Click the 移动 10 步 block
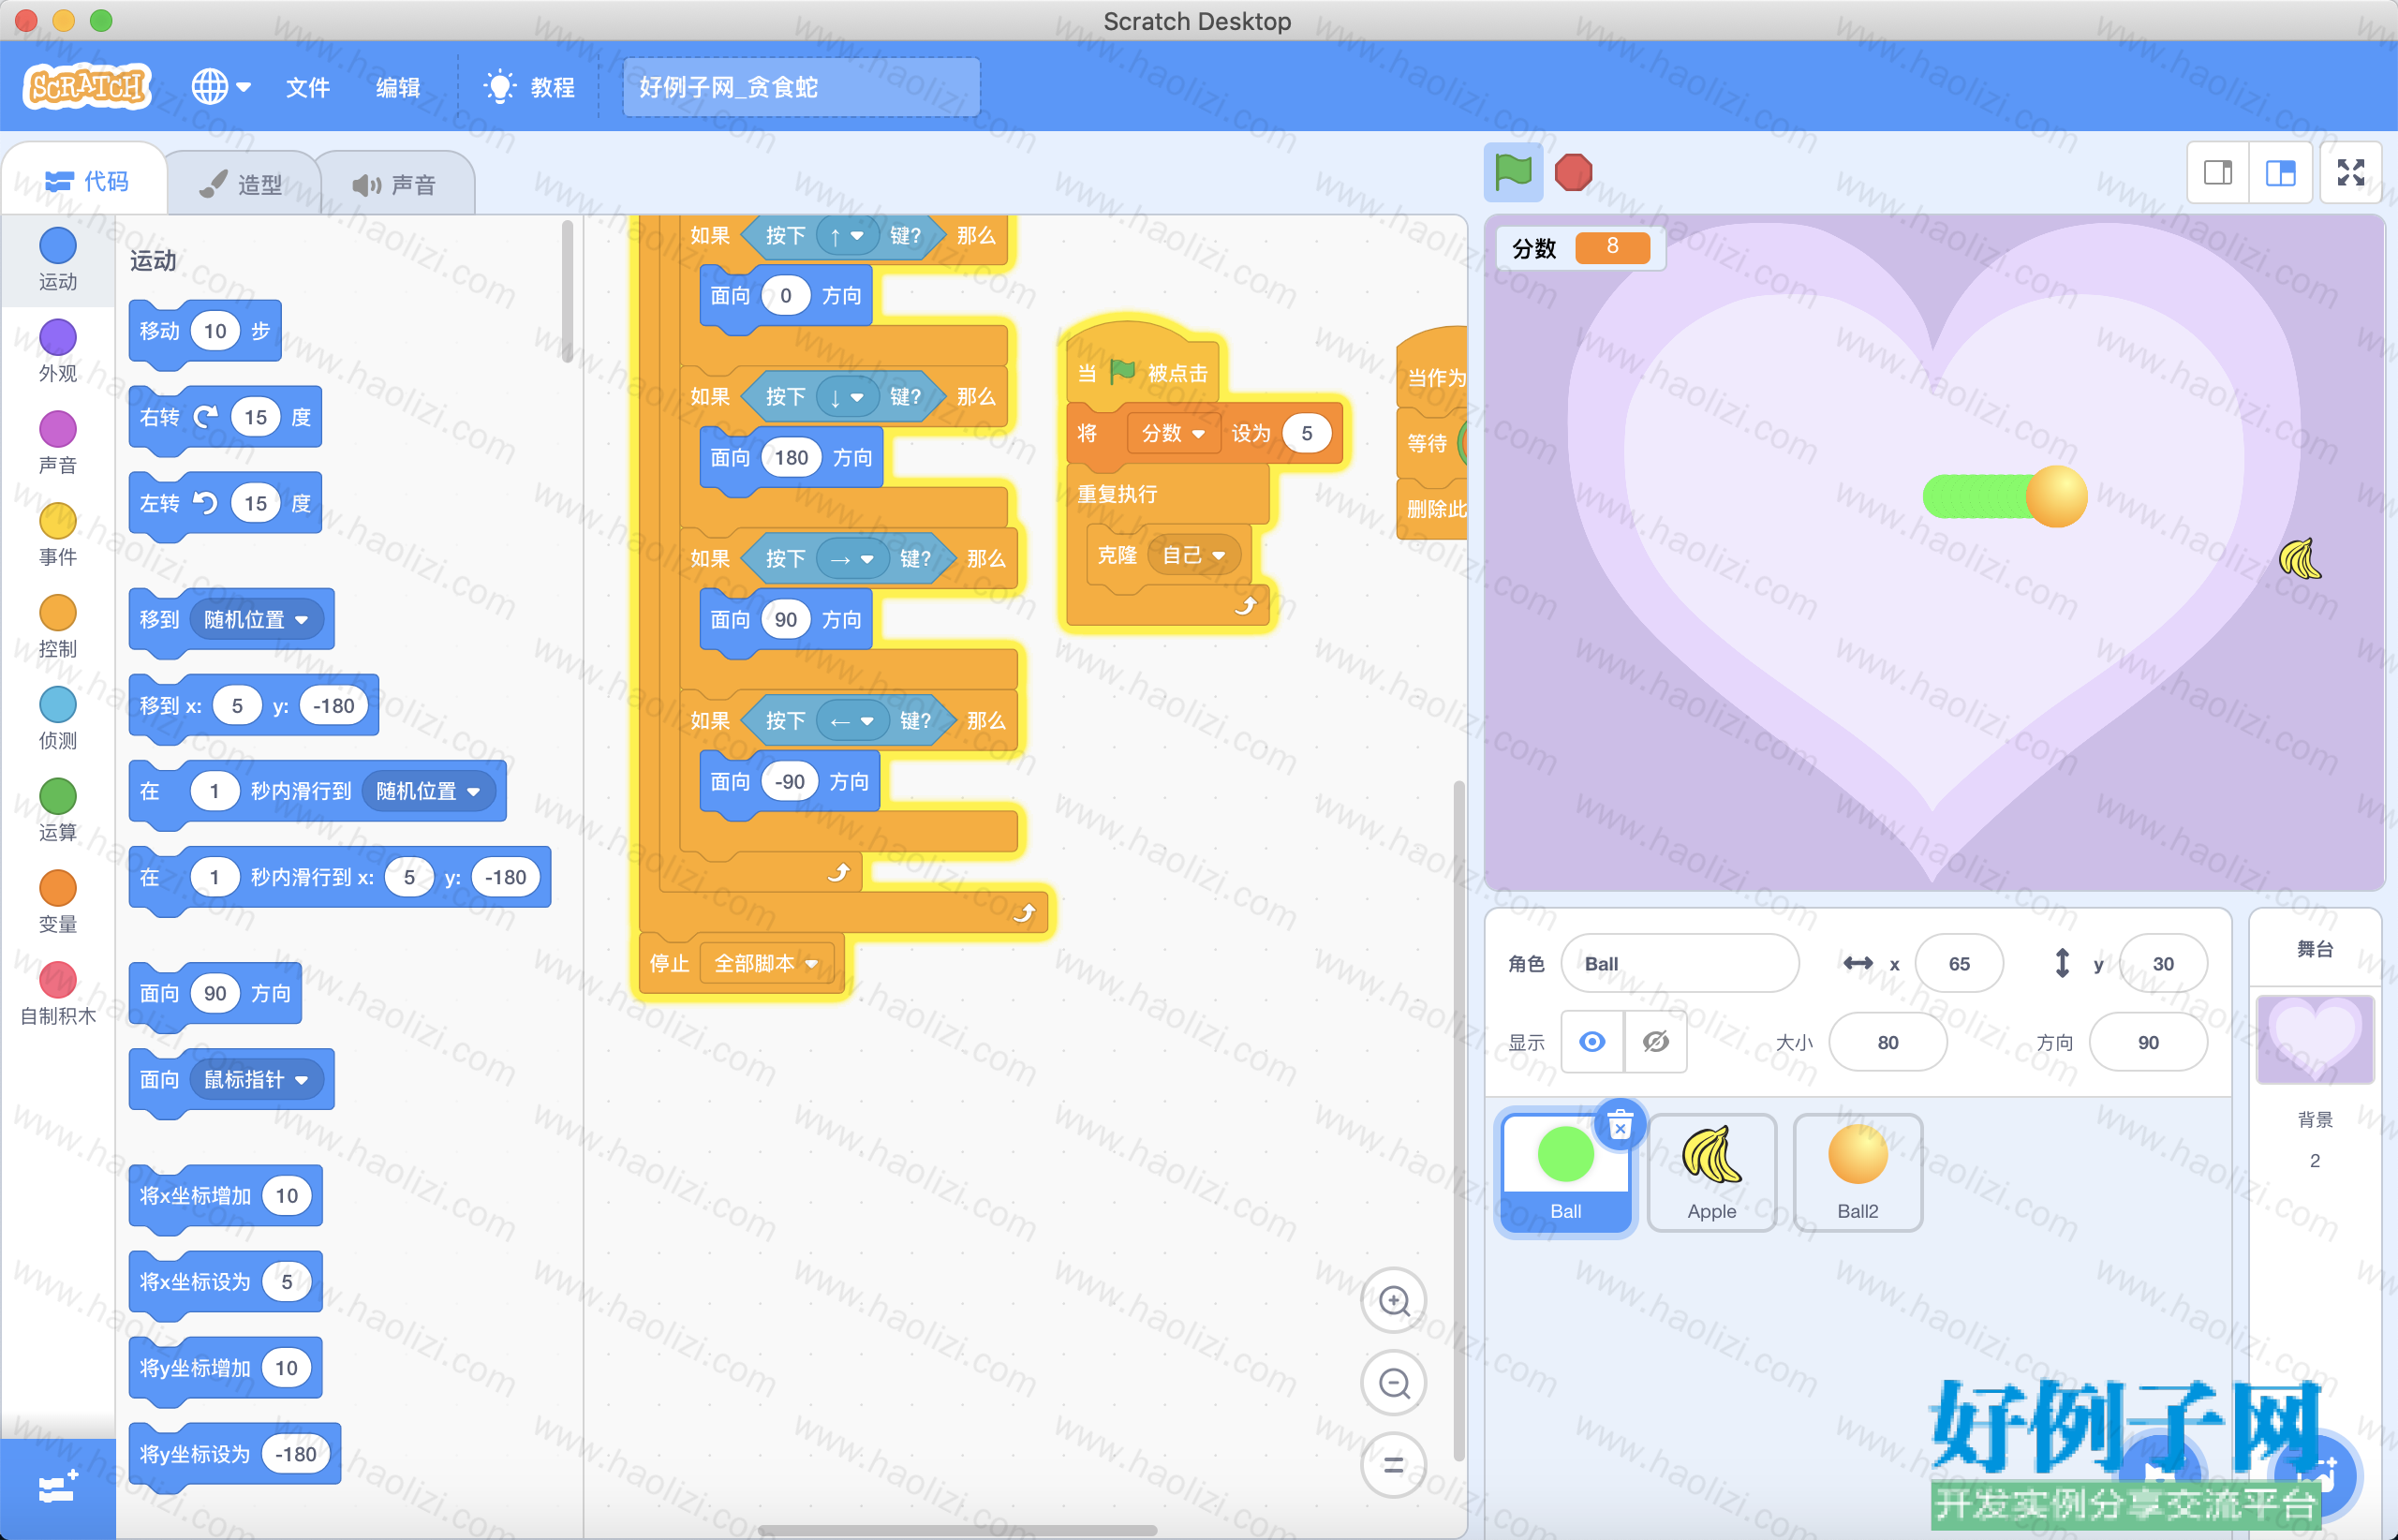 tap(205, 332)
